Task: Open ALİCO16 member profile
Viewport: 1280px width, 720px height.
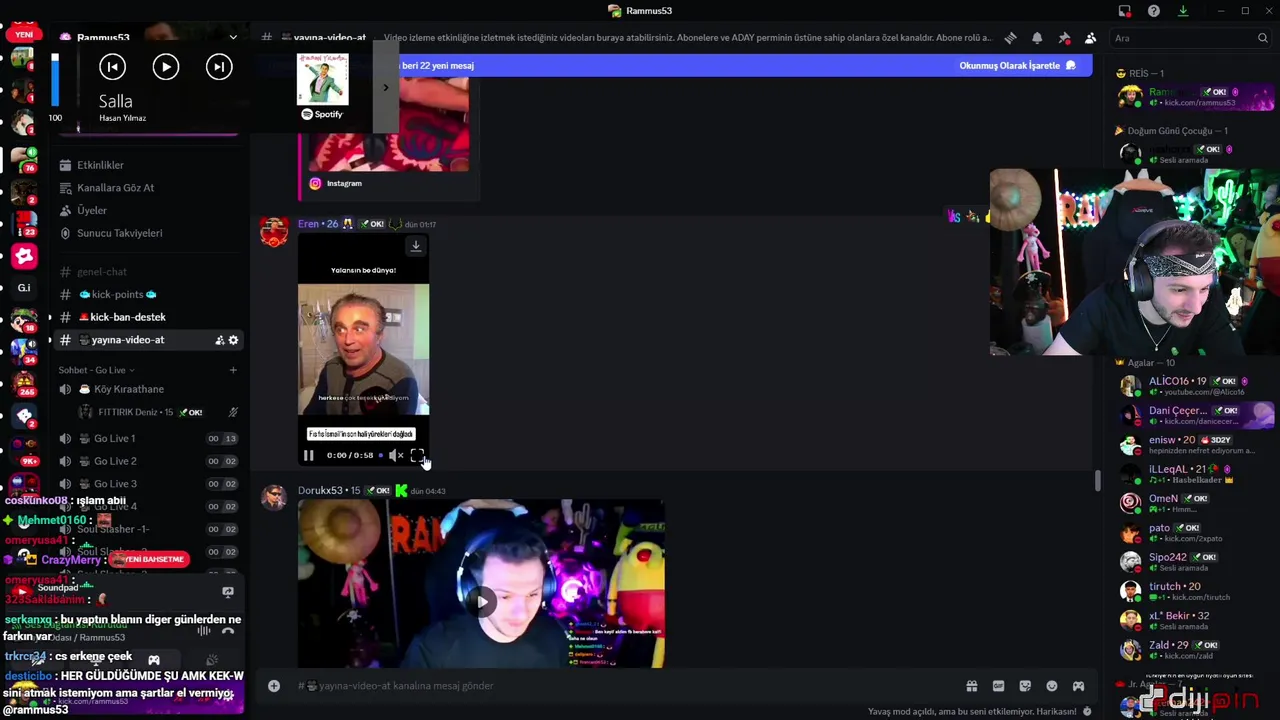Action: [1196, 386]
